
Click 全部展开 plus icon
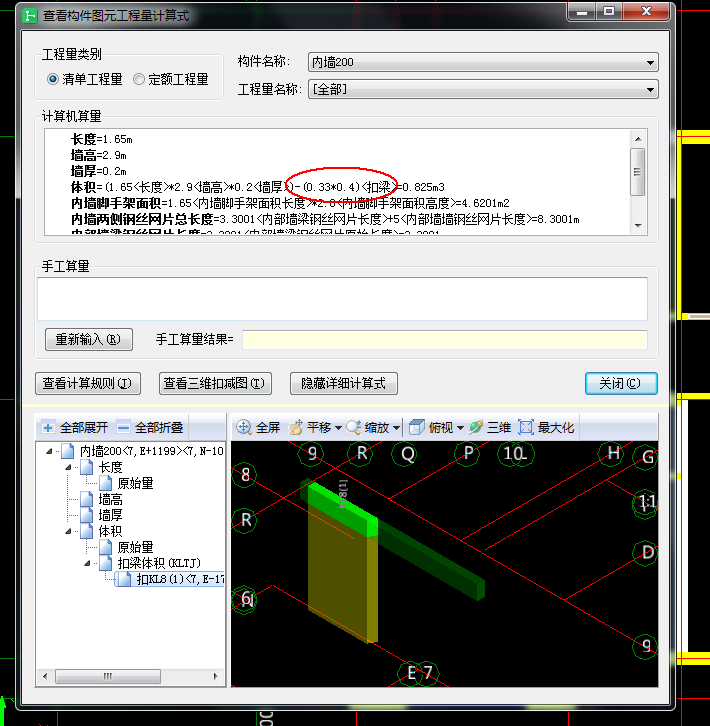point(48,427)
